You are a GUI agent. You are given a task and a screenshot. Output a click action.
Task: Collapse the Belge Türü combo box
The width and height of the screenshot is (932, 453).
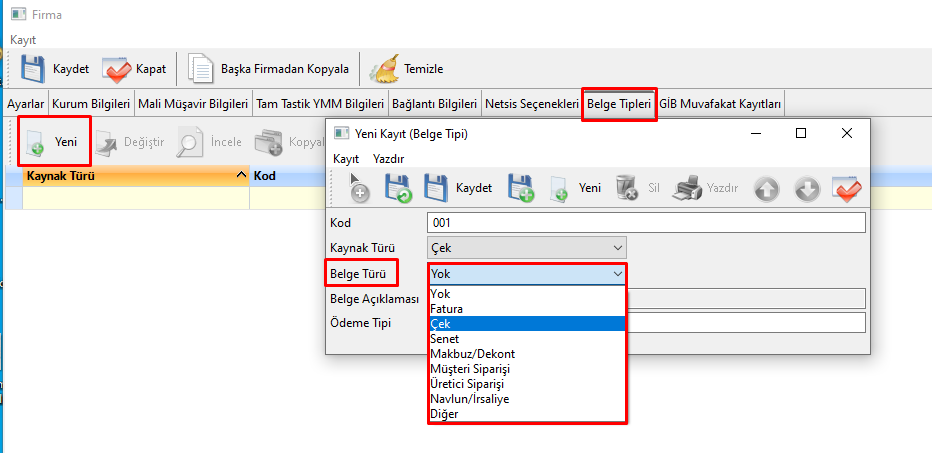click(x=617, y=273)
